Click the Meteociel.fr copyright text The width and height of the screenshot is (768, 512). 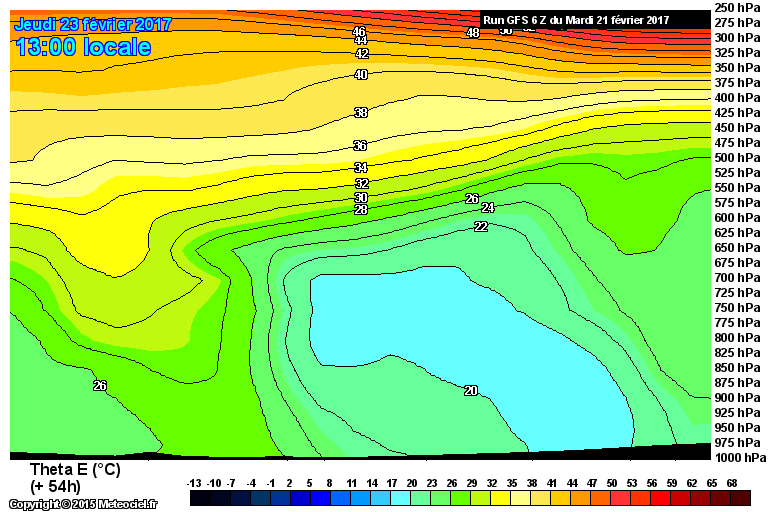tap(83, 504)
